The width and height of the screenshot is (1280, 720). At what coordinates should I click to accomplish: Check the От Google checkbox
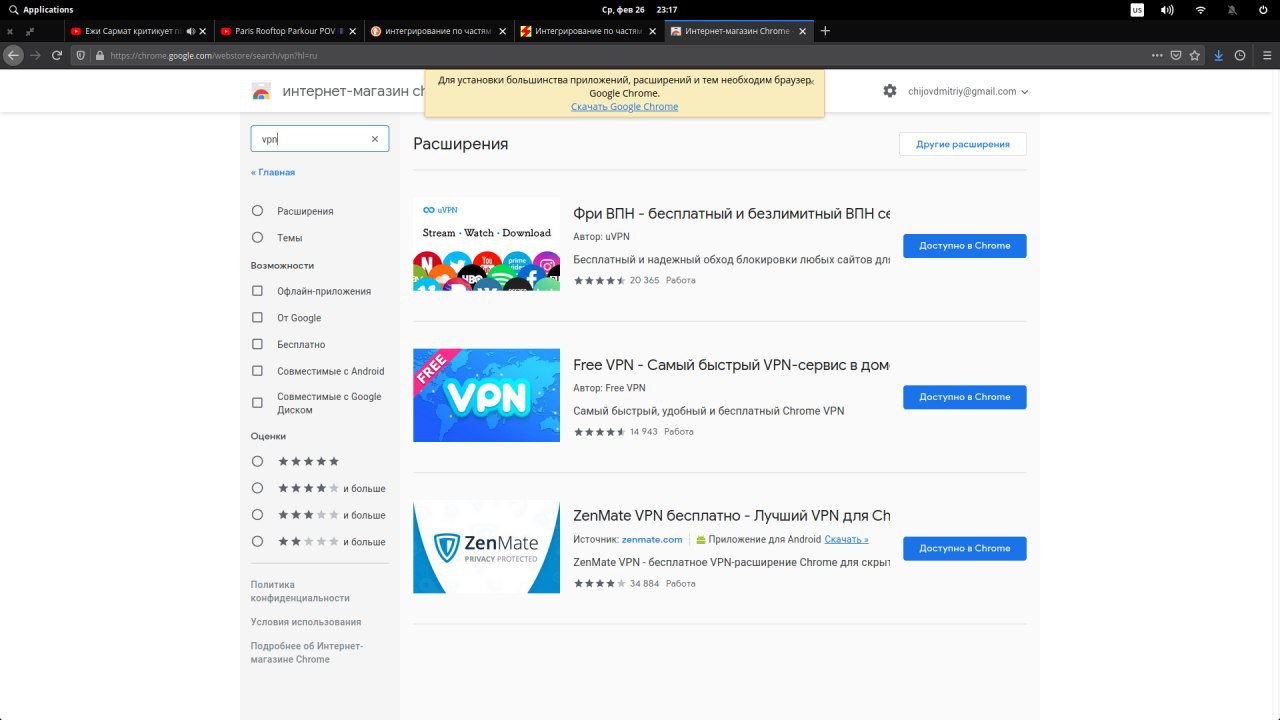click(257, 318)
